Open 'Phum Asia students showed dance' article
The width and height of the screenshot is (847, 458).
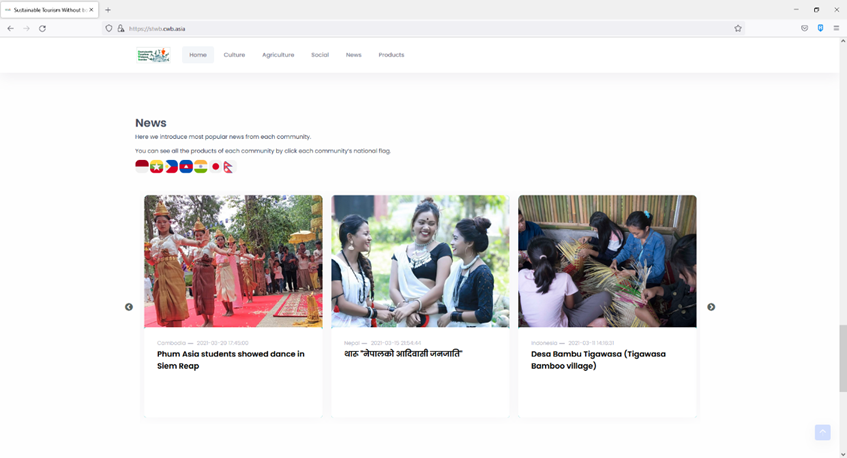click(231, 360)
